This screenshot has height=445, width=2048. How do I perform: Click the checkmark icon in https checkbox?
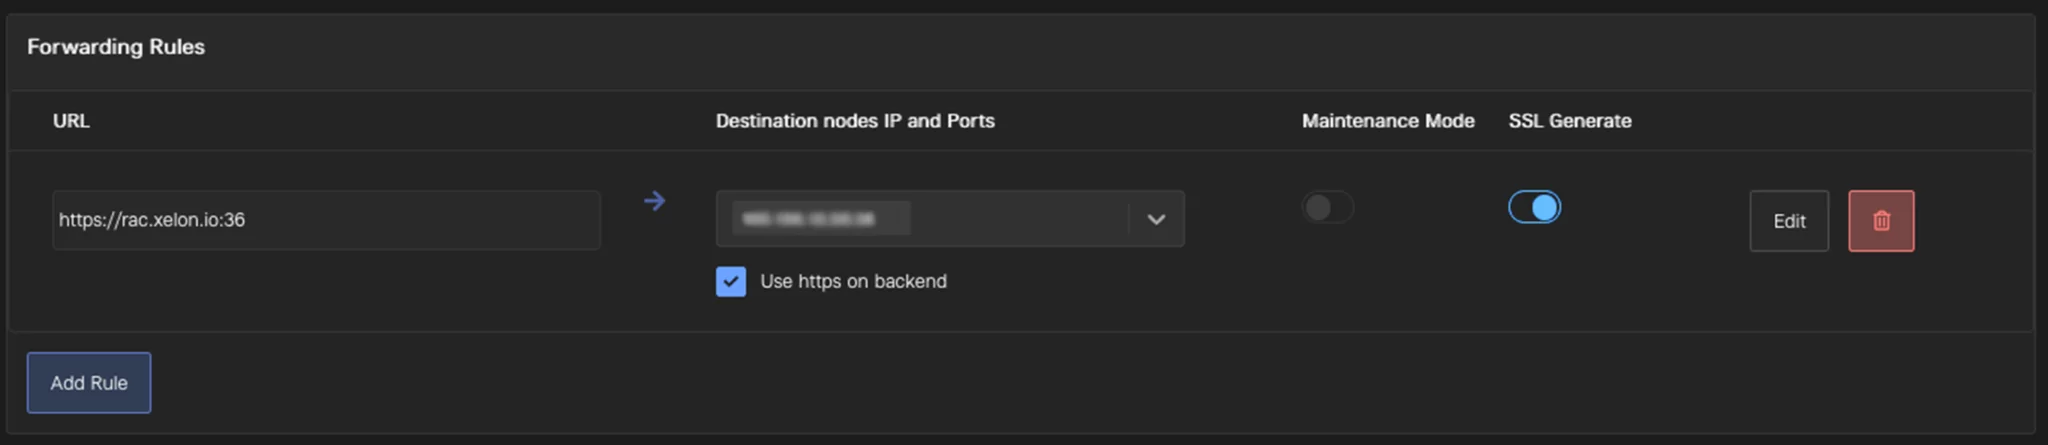731,282
